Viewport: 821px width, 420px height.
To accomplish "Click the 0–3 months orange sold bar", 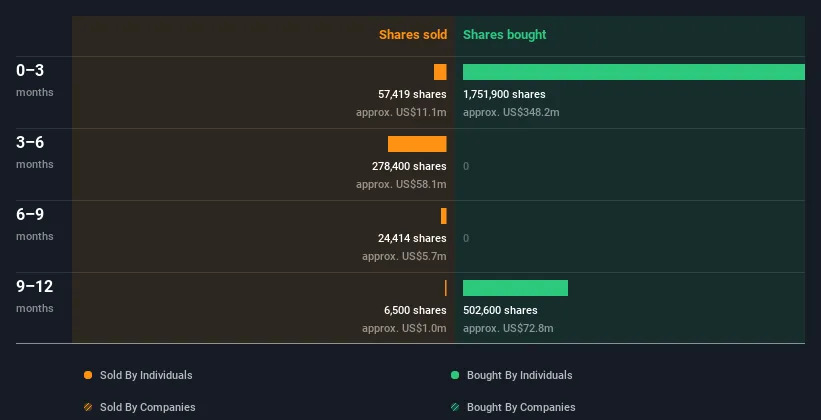I will point(440,72).
